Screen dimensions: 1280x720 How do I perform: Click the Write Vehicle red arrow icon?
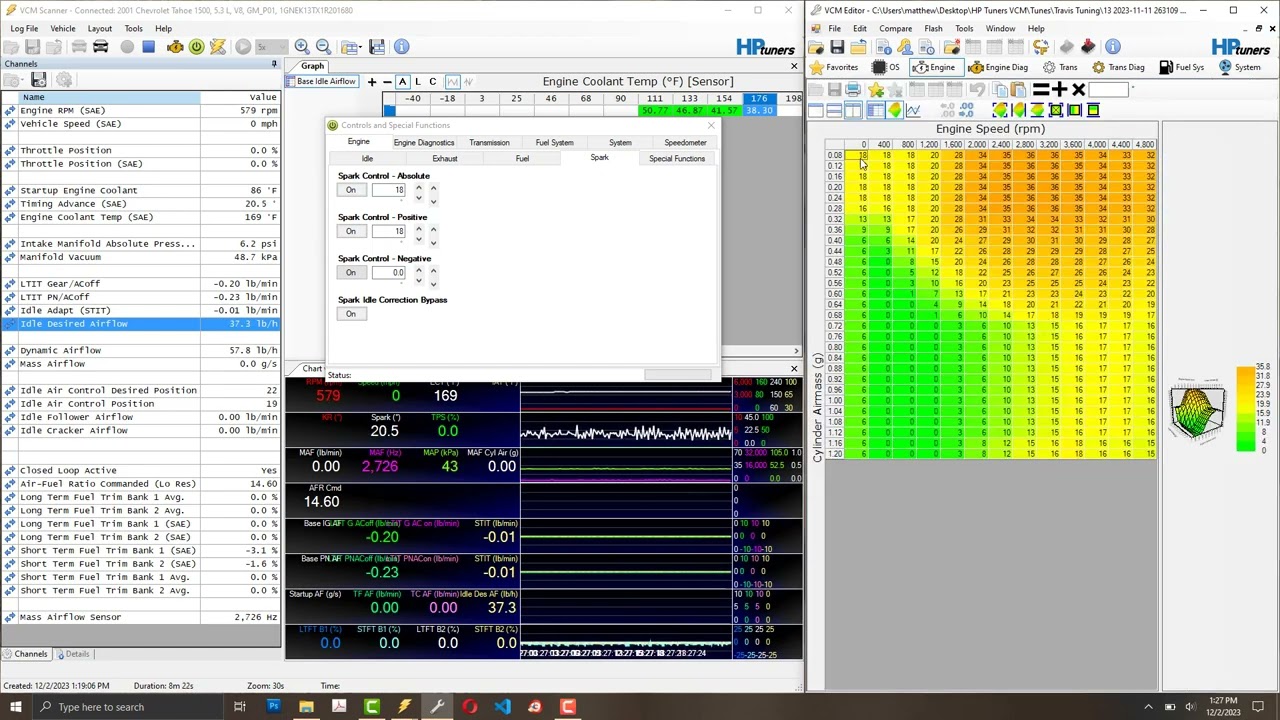(1088, 47)
